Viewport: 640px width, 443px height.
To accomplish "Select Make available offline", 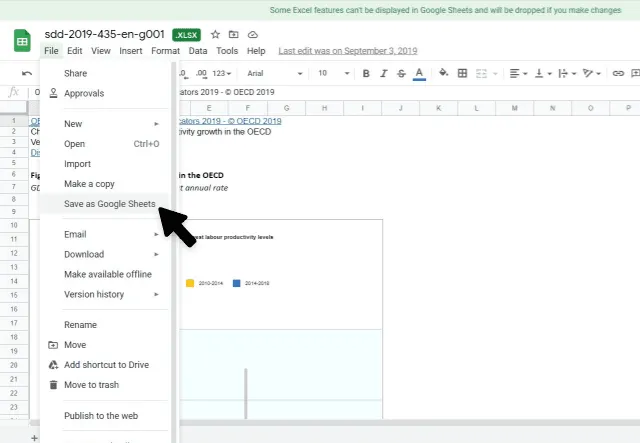I will (x=106, y=274).
